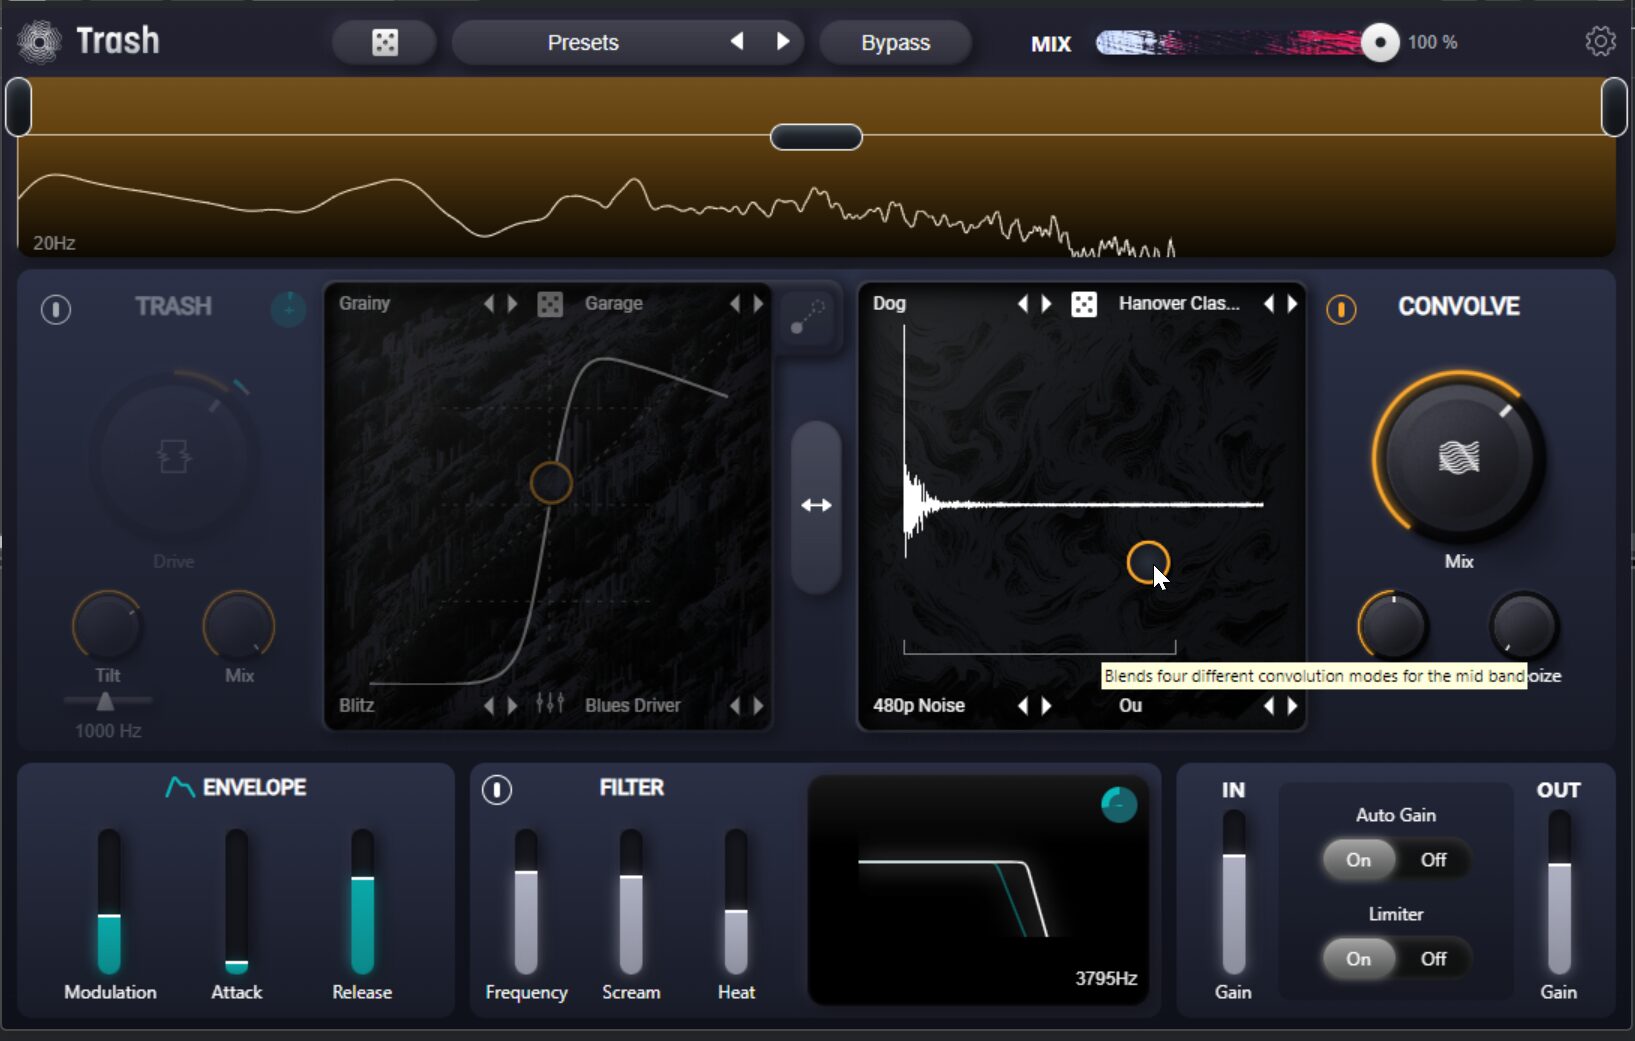1635x1041 pixels.
Task: Open the Presets browser
Action: click(x=583, y=42)
